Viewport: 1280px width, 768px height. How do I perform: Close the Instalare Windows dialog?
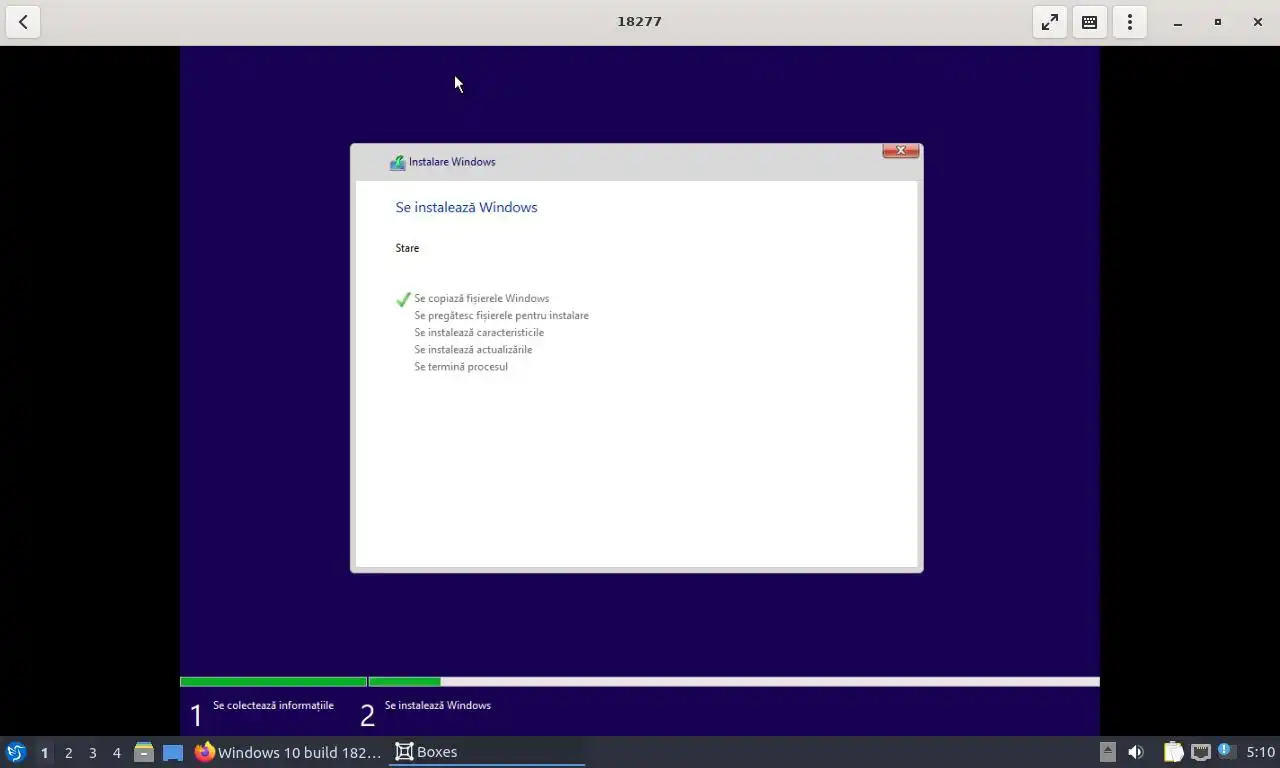click(901, 151)
